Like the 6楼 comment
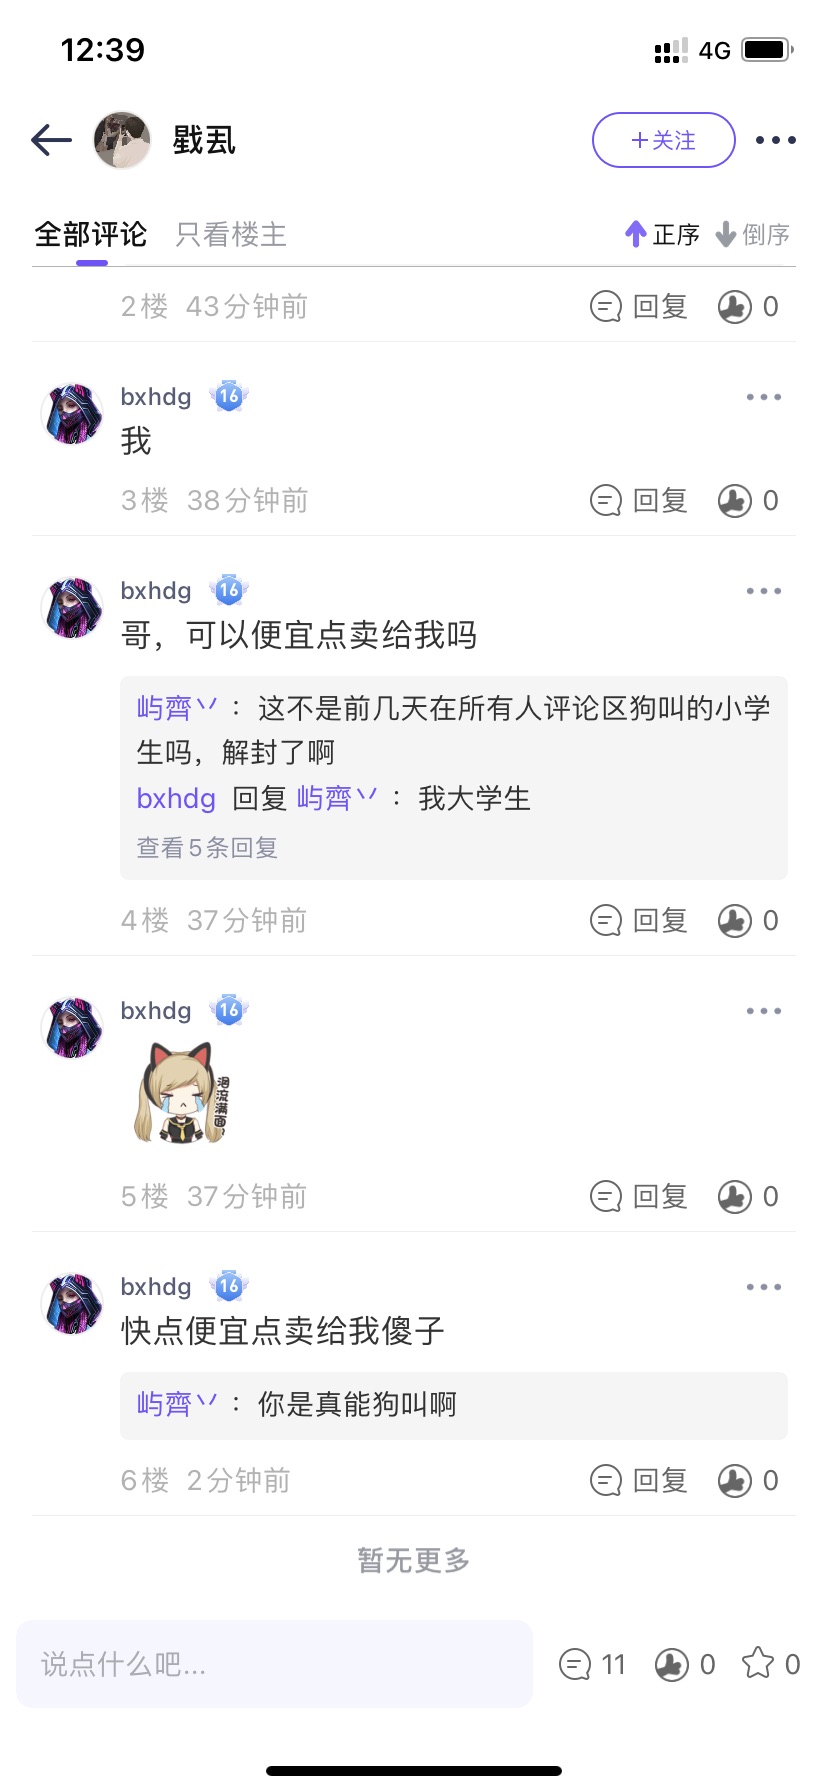The width and height of the screenshot is (828, 1792). pos(748,1480)
